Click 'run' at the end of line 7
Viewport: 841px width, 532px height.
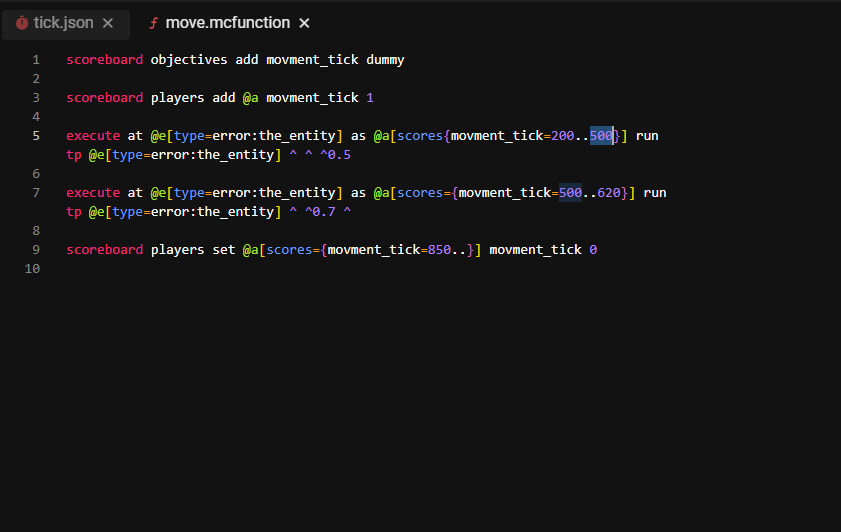pyautogui.click(x=655, y=193)
